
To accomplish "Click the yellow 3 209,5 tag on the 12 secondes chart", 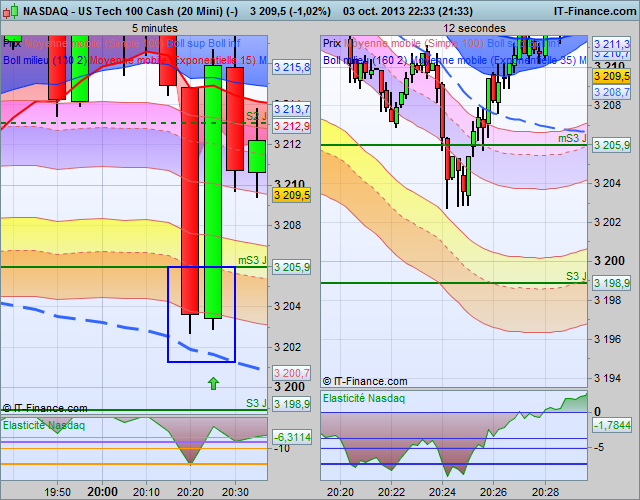I will tap(611, 76).
